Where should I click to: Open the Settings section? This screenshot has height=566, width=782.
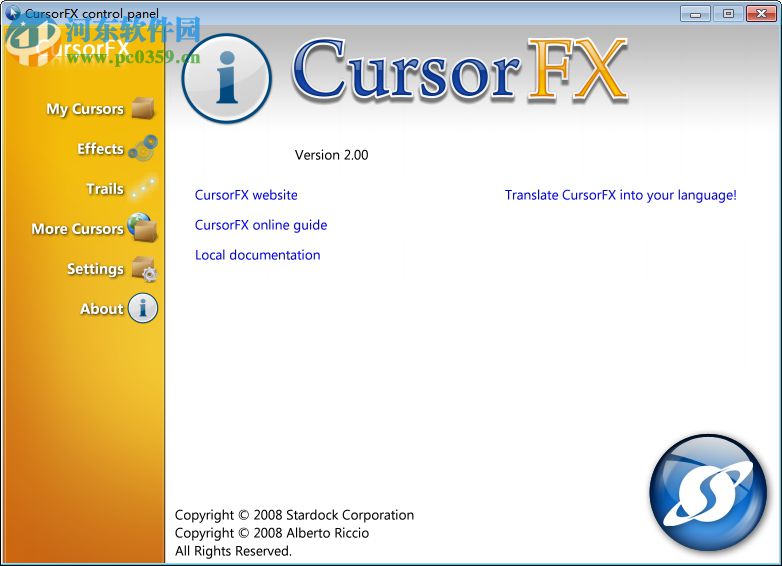95,269
